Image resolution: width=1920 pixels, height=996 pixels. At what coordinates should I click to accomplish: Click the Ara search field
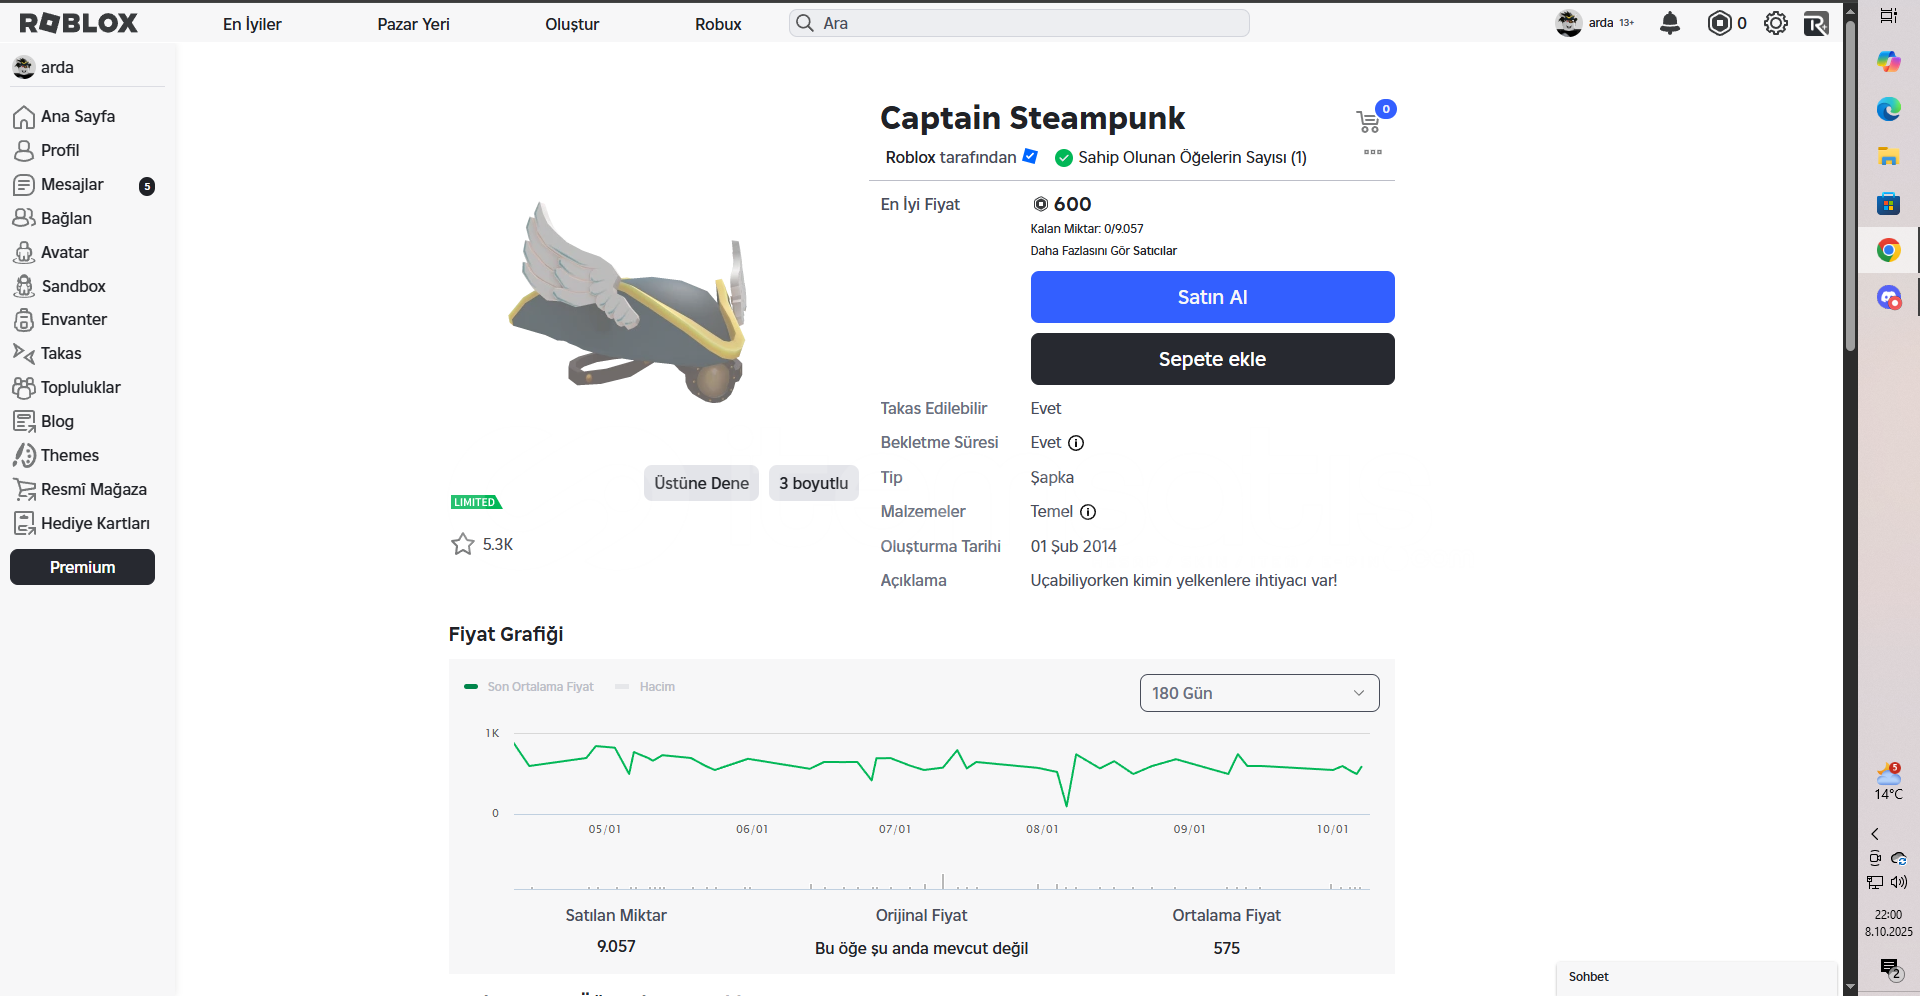(x=1020, y=23)
